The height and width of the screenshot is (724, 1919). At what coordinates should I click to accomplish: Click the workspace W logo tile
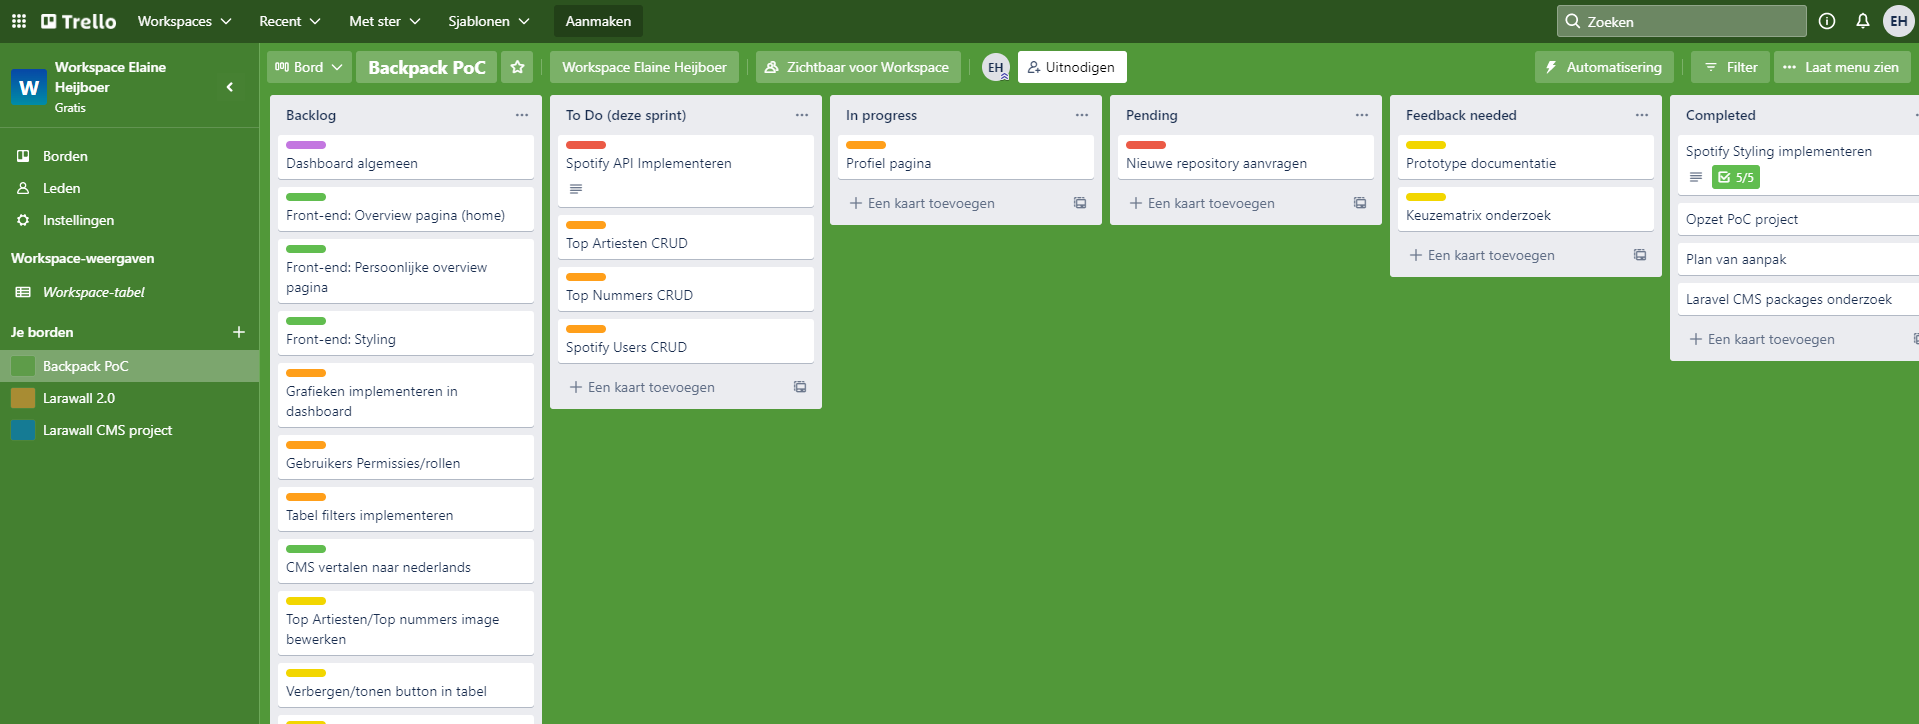pyautogui.click(x=29, y=87)
